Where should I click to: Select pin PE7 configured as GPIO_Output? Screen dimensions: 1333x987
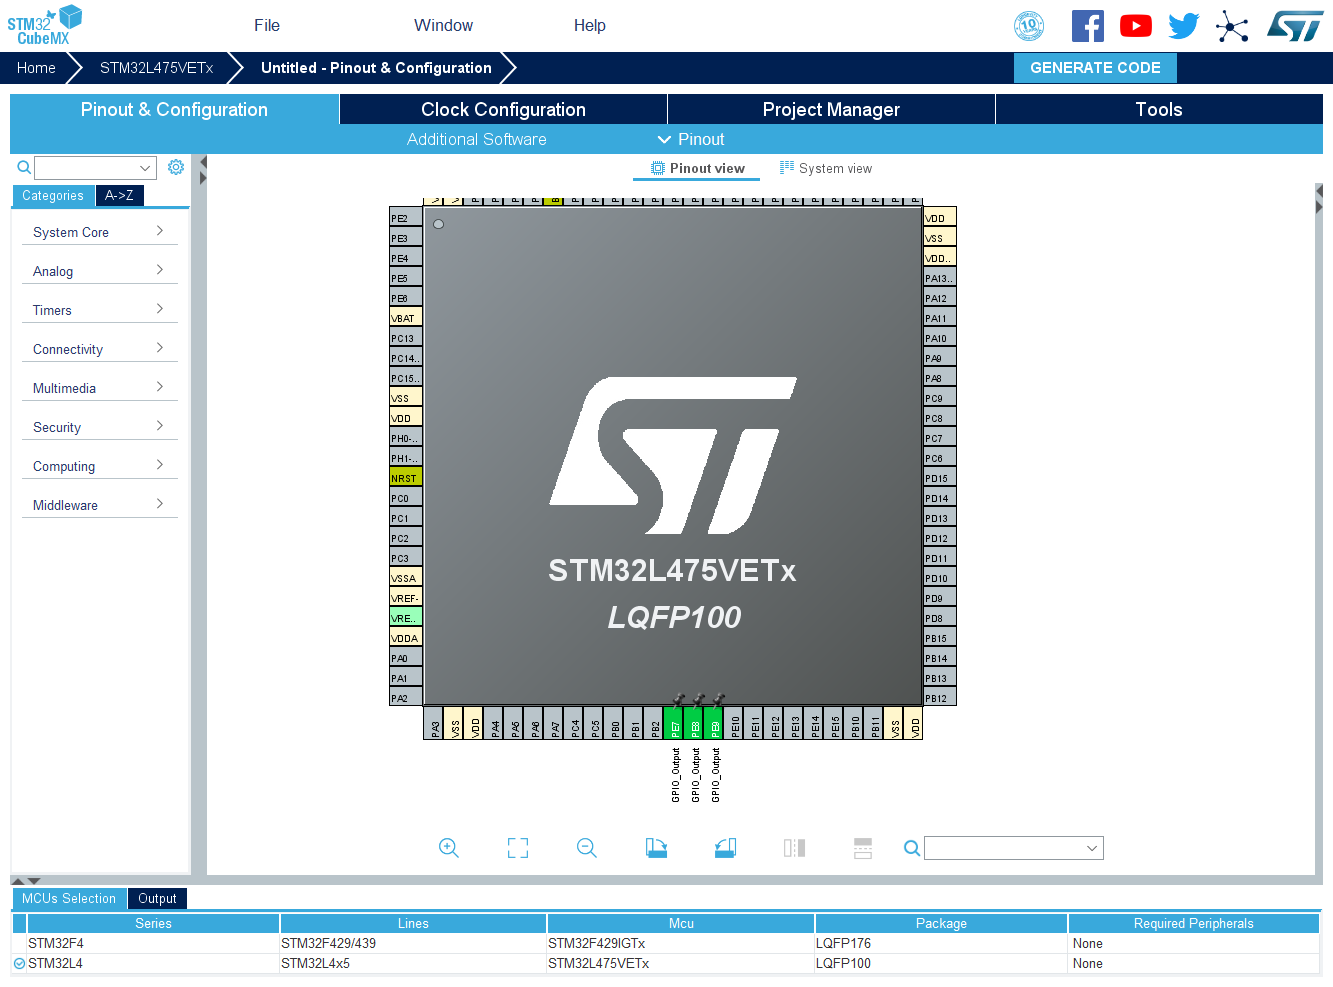tap(674, 723)
